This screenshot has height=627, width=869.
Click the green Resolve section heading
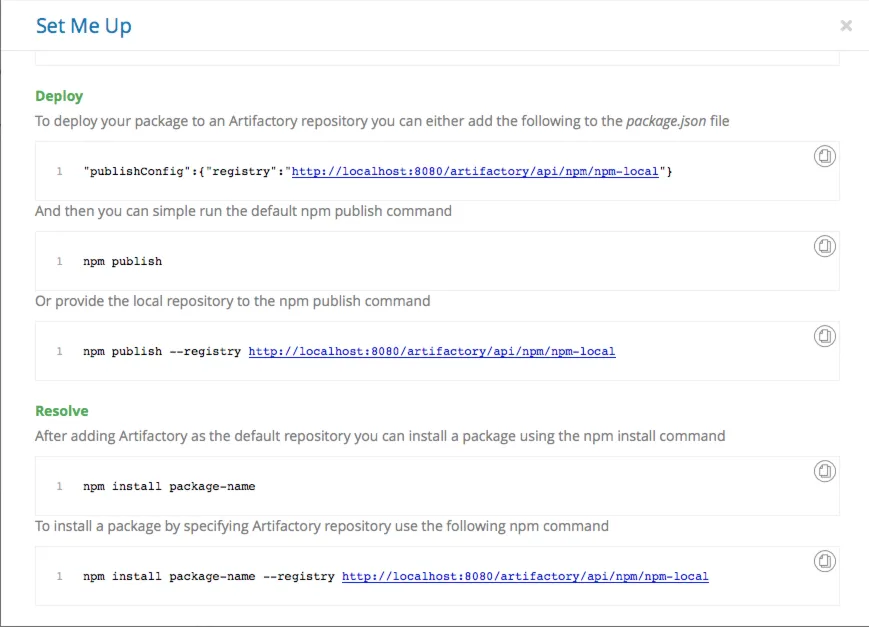tap(62, 411)
